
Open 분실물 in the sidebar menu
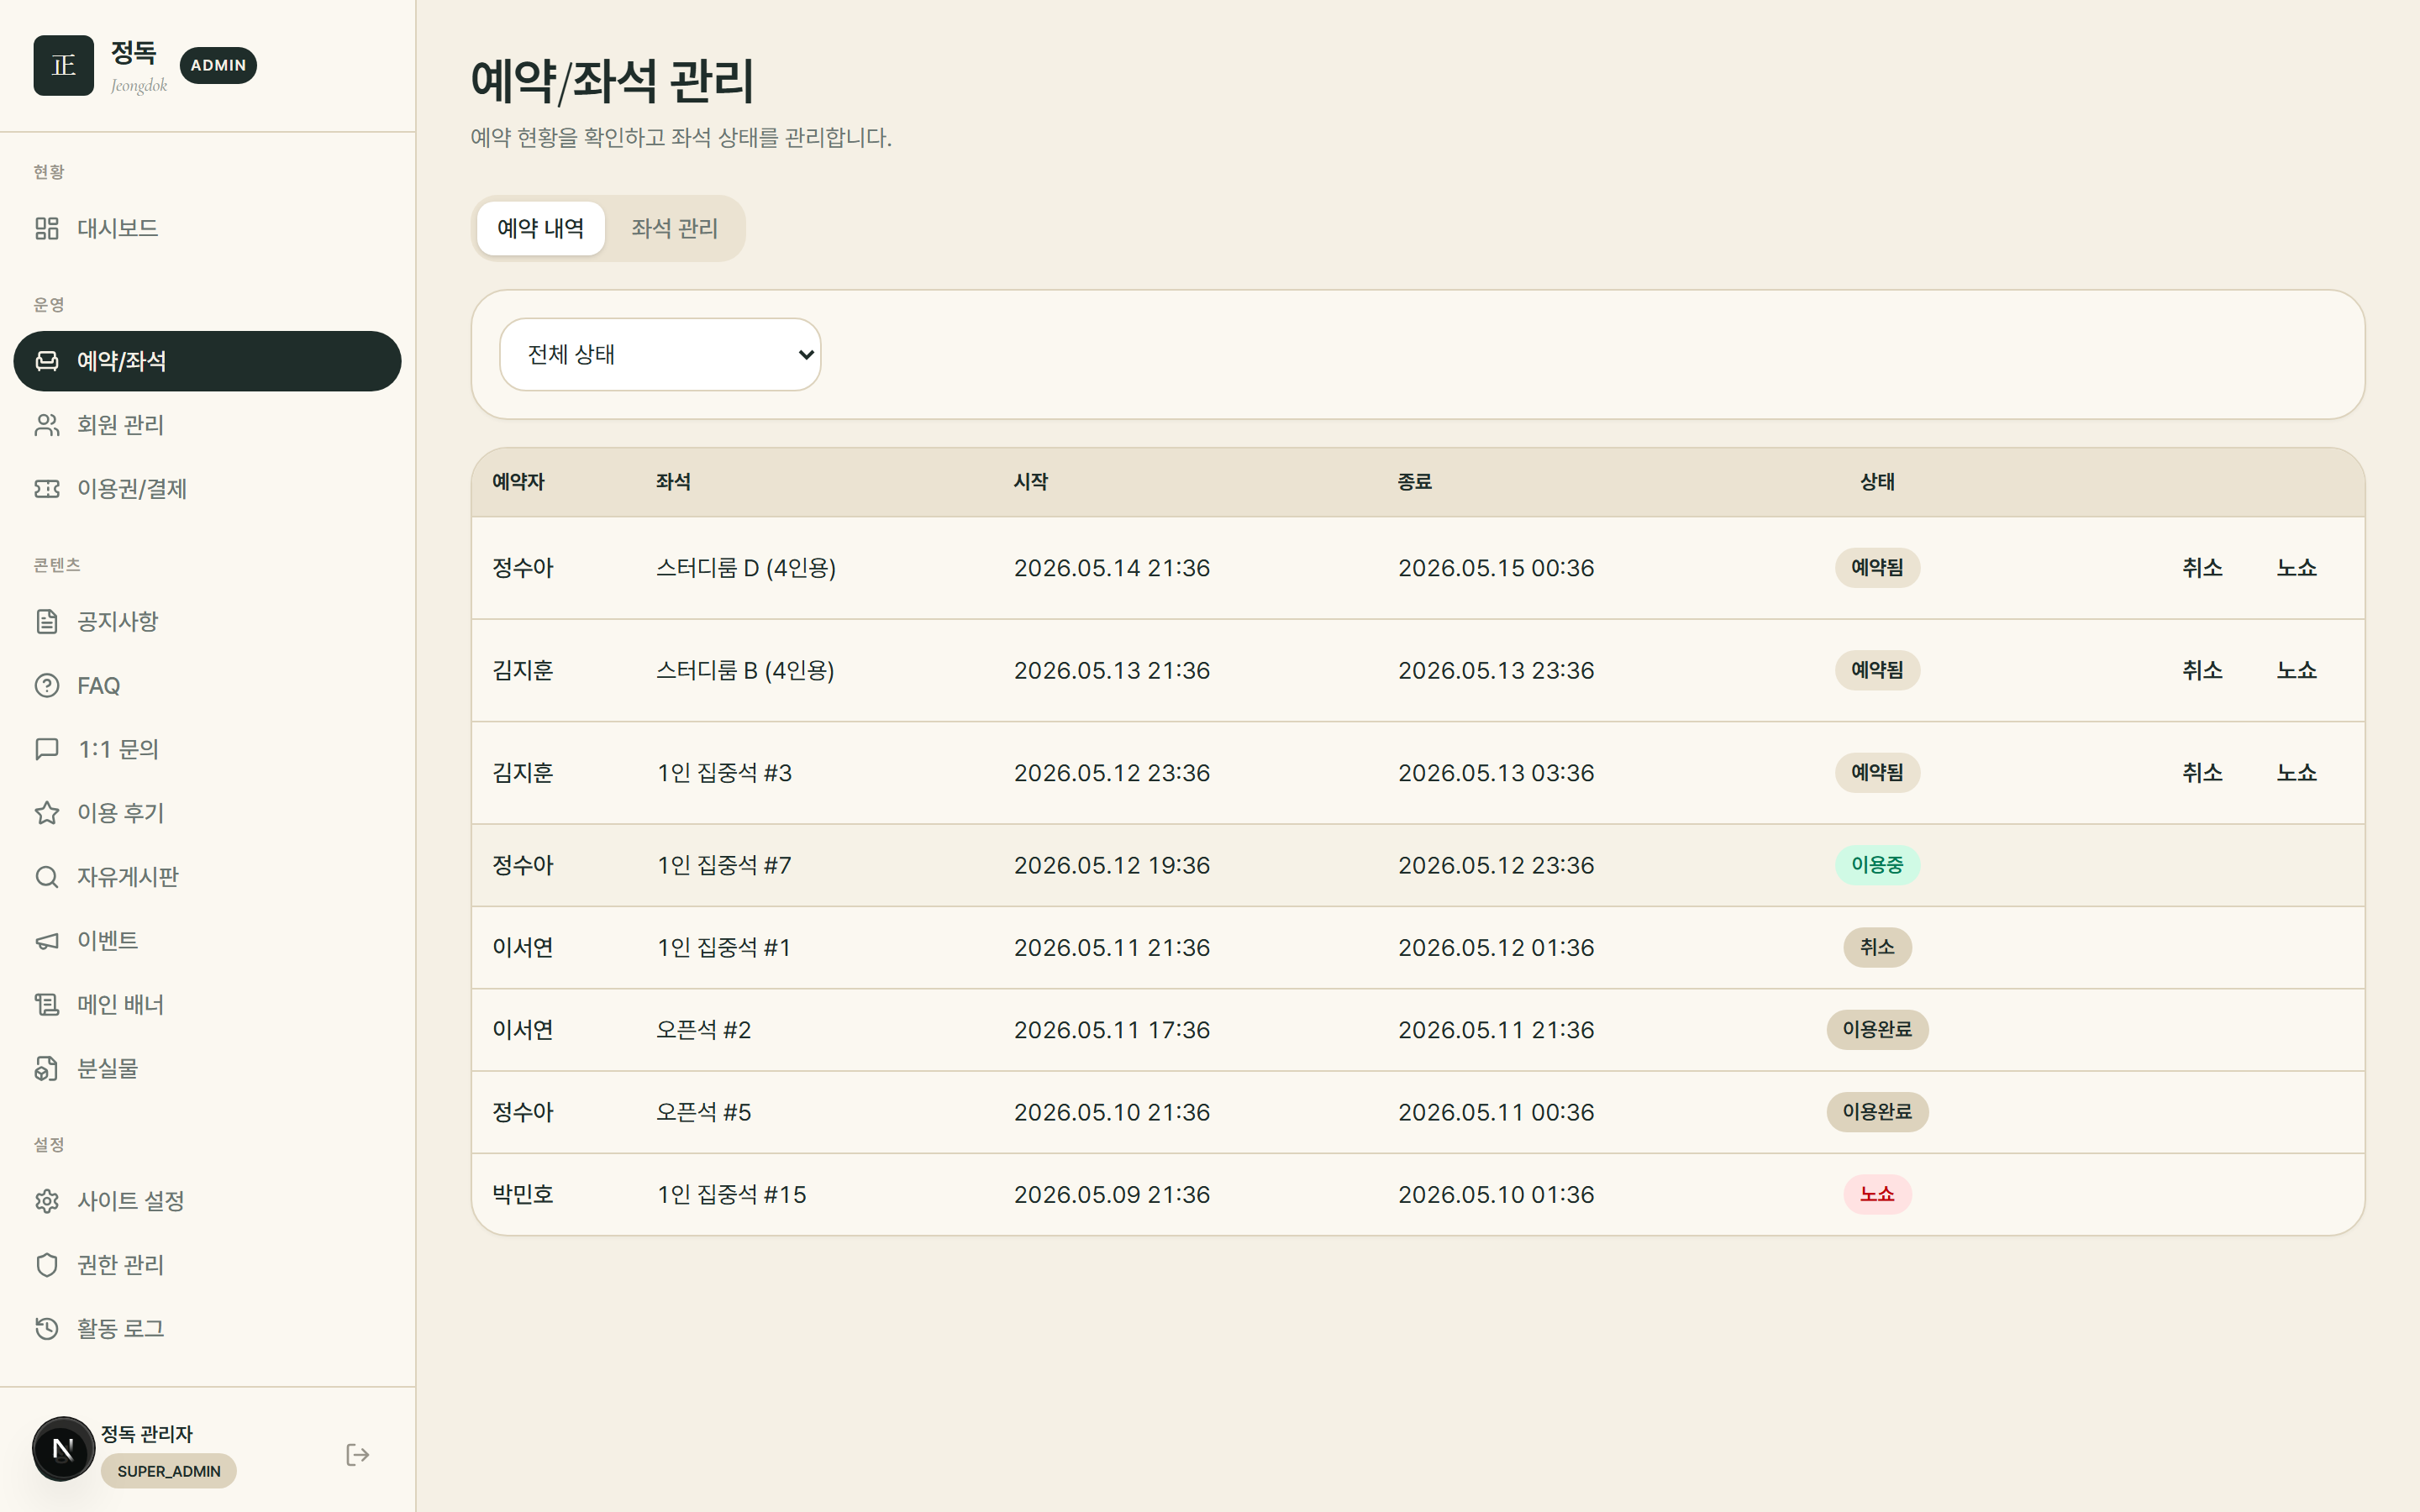[207, 1069]
